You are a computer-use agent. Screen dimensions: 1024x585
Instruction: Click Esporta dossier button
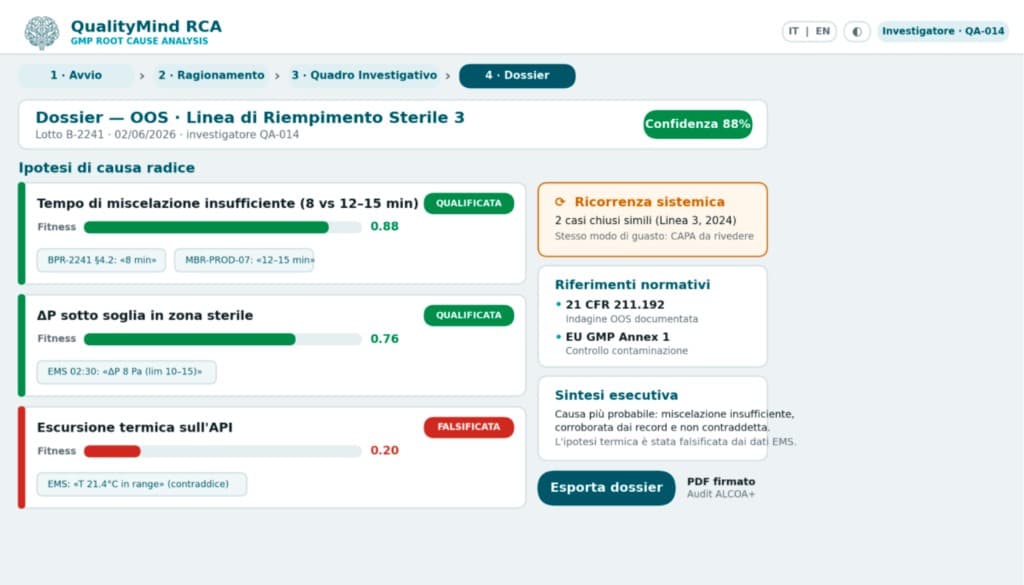coord(606,488)
